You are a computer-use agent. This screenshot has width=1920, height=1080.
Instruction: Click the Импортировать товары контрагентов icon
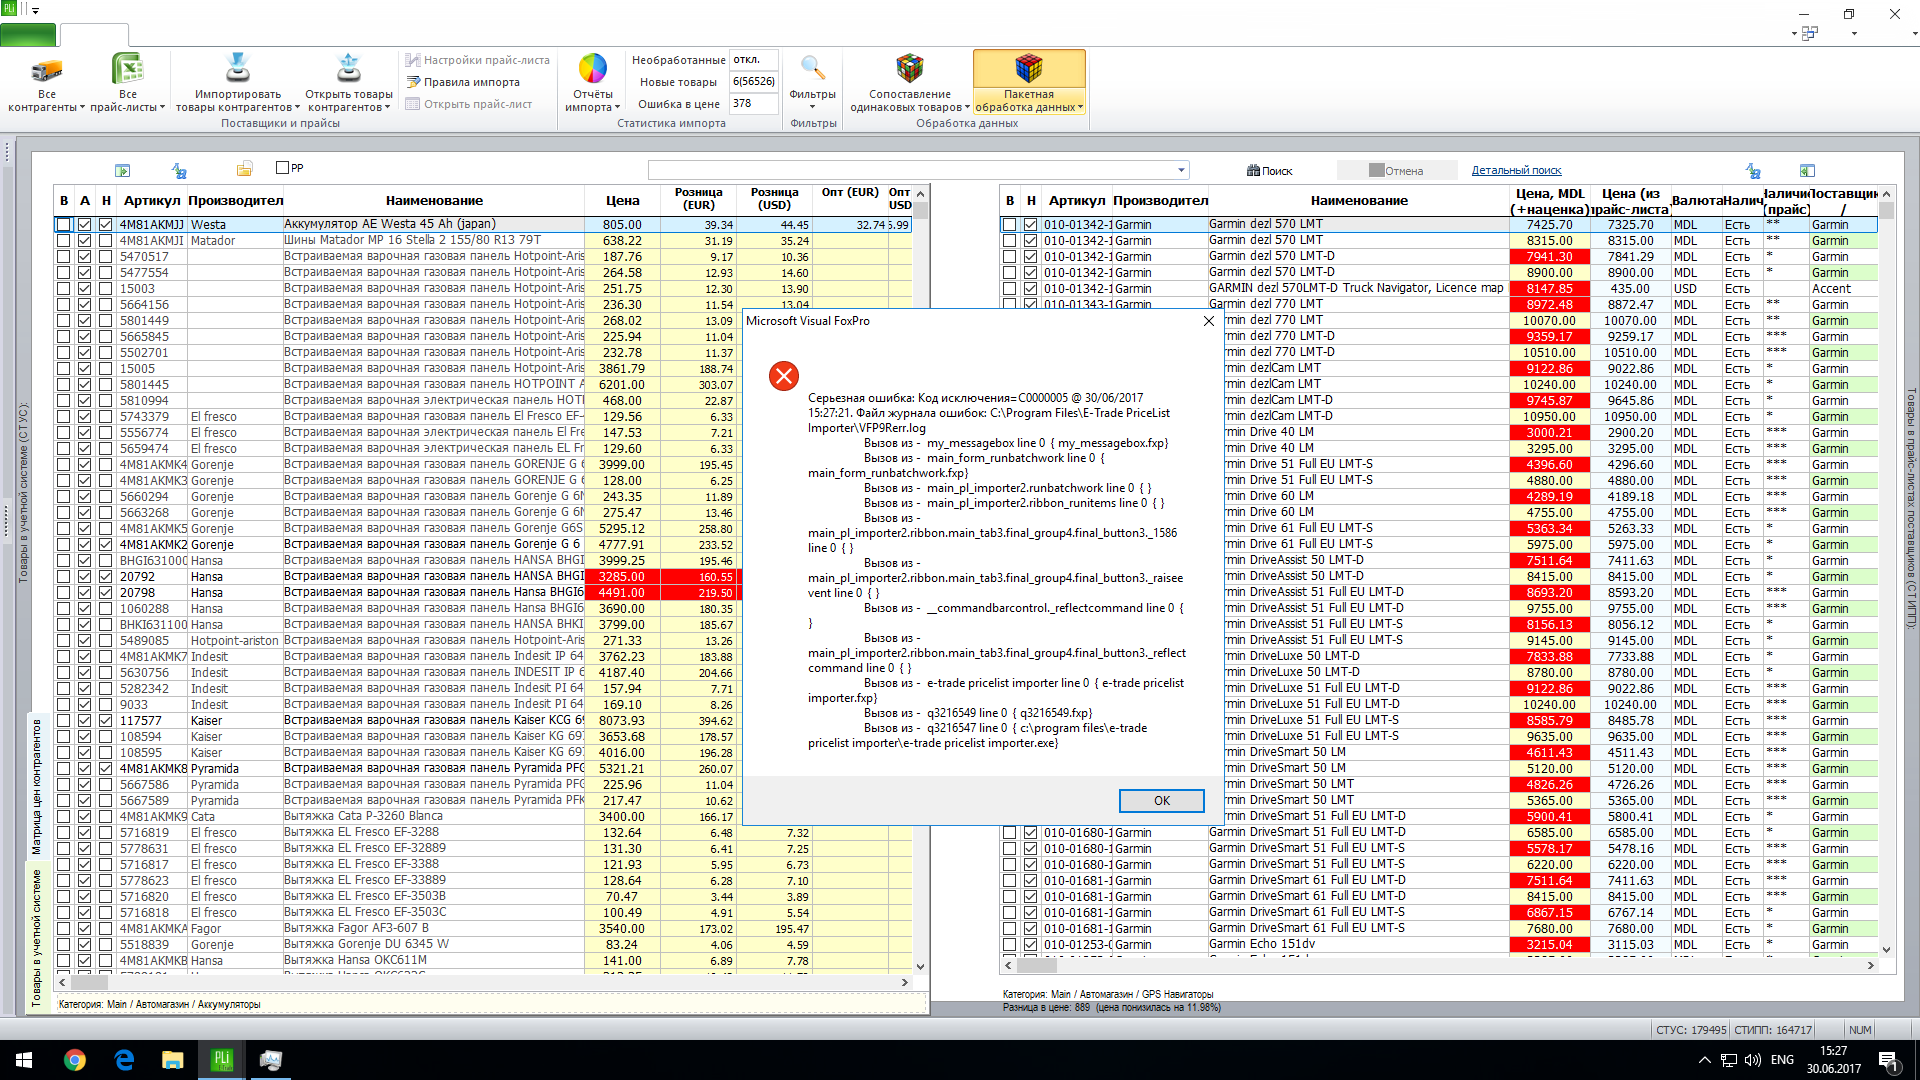(237, 68)
